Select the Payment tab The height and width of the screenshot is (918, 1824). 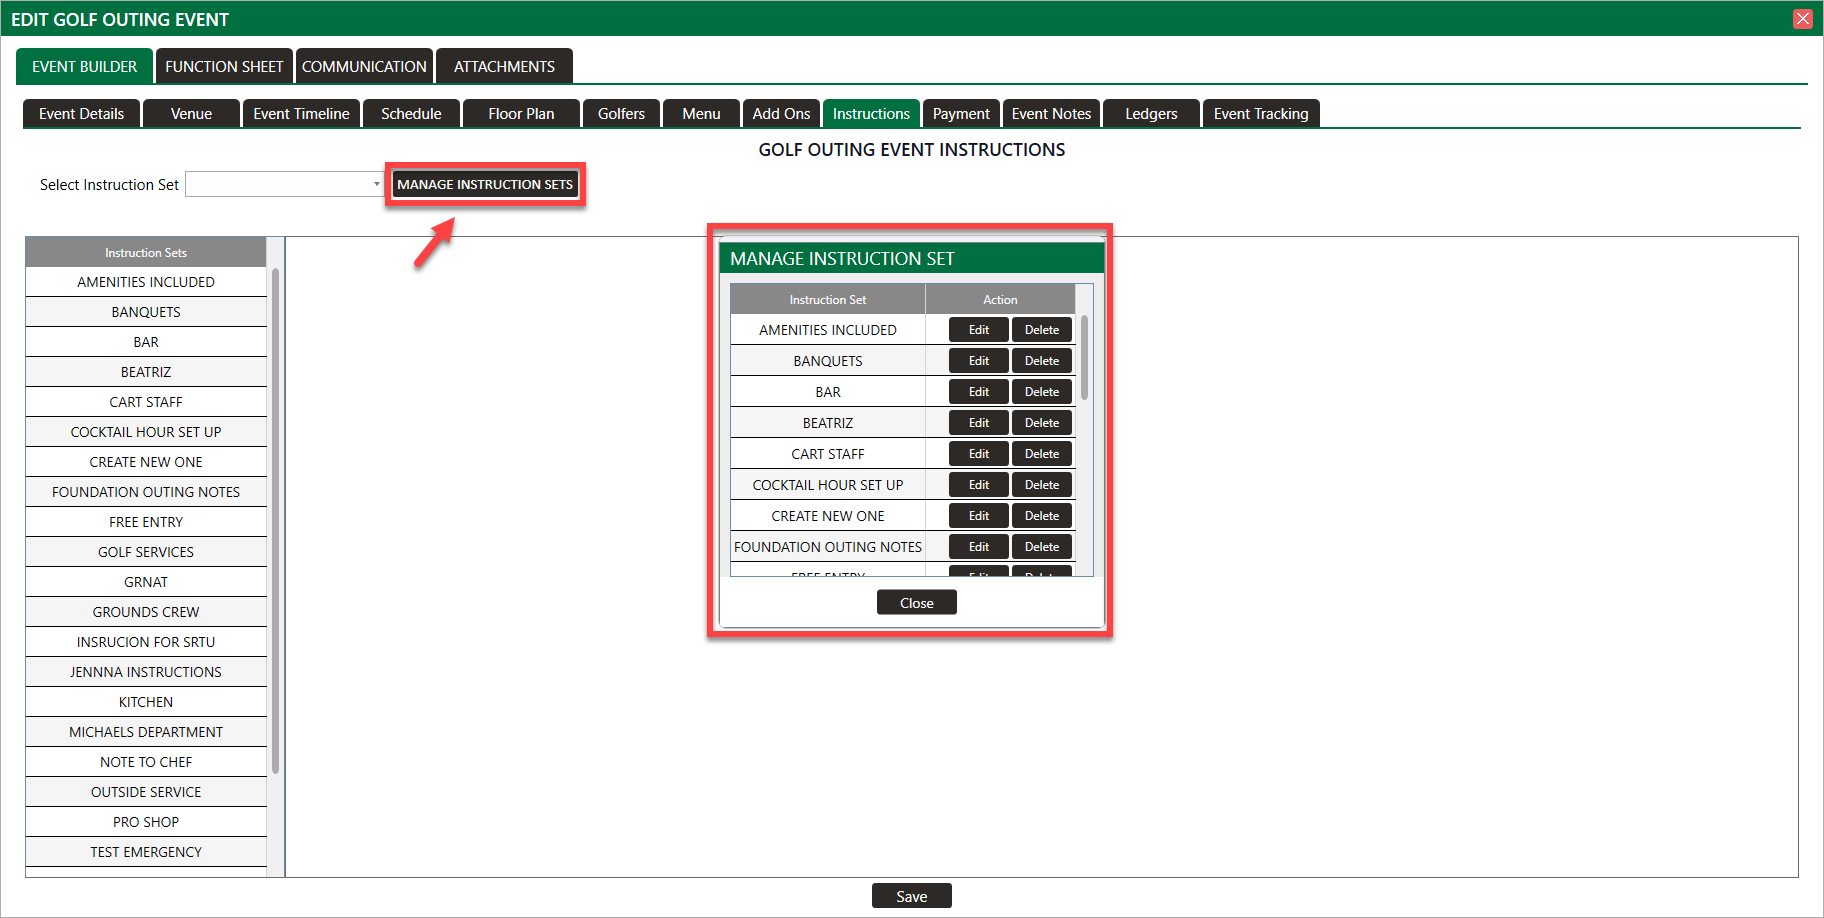(961, 114)
